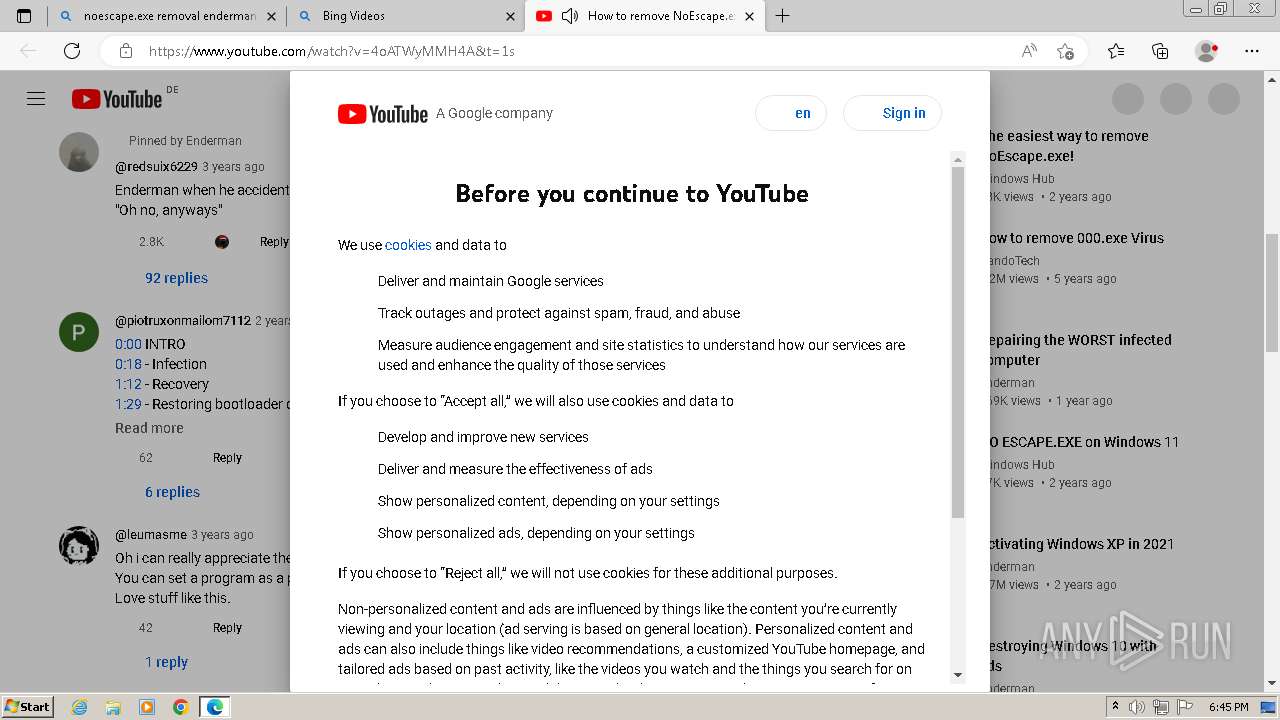Open leumasme avatar
The image size is (1280, 720).
79,546
